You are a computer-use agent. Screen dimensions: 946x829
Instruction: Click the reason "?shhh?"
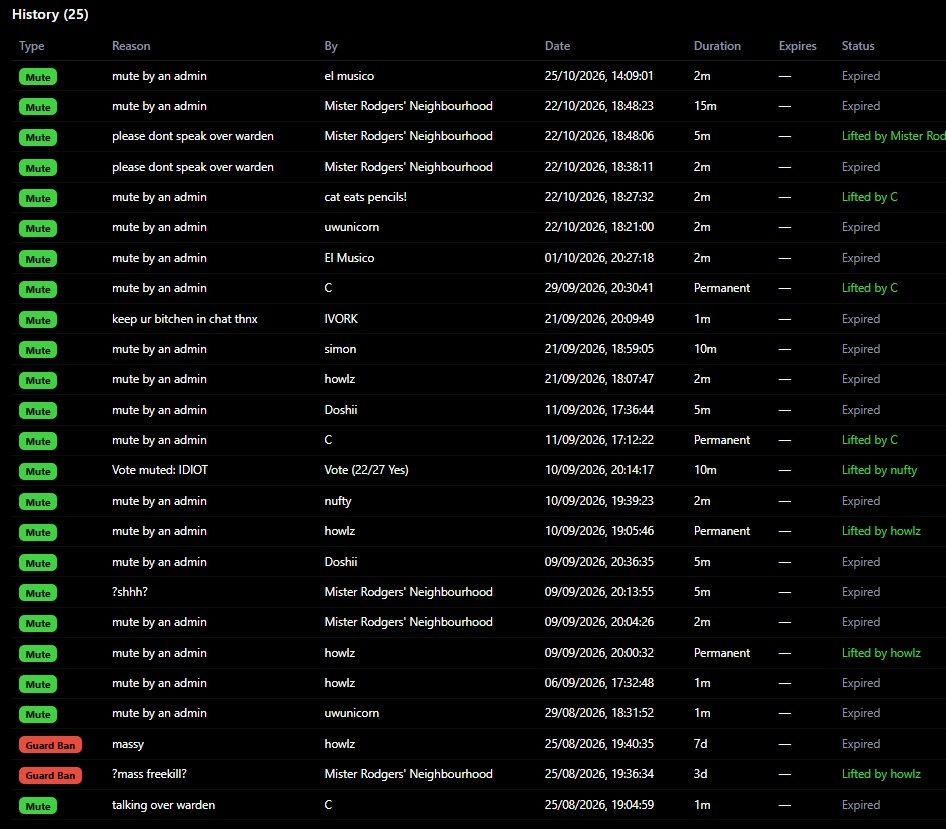pos(130,592)
